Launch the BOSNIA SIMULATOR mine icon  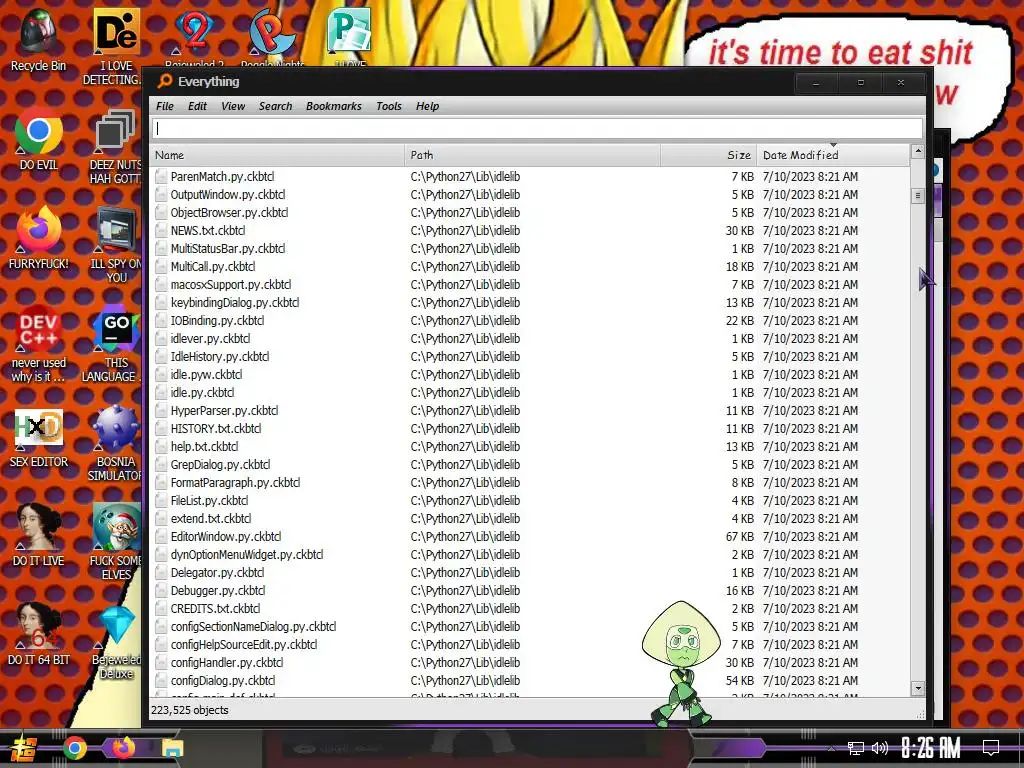[x=116, y=443]
